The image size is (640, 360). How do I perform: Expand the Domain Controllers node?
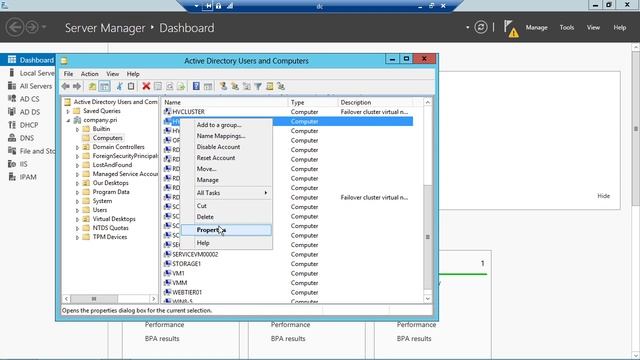point(77,147)
